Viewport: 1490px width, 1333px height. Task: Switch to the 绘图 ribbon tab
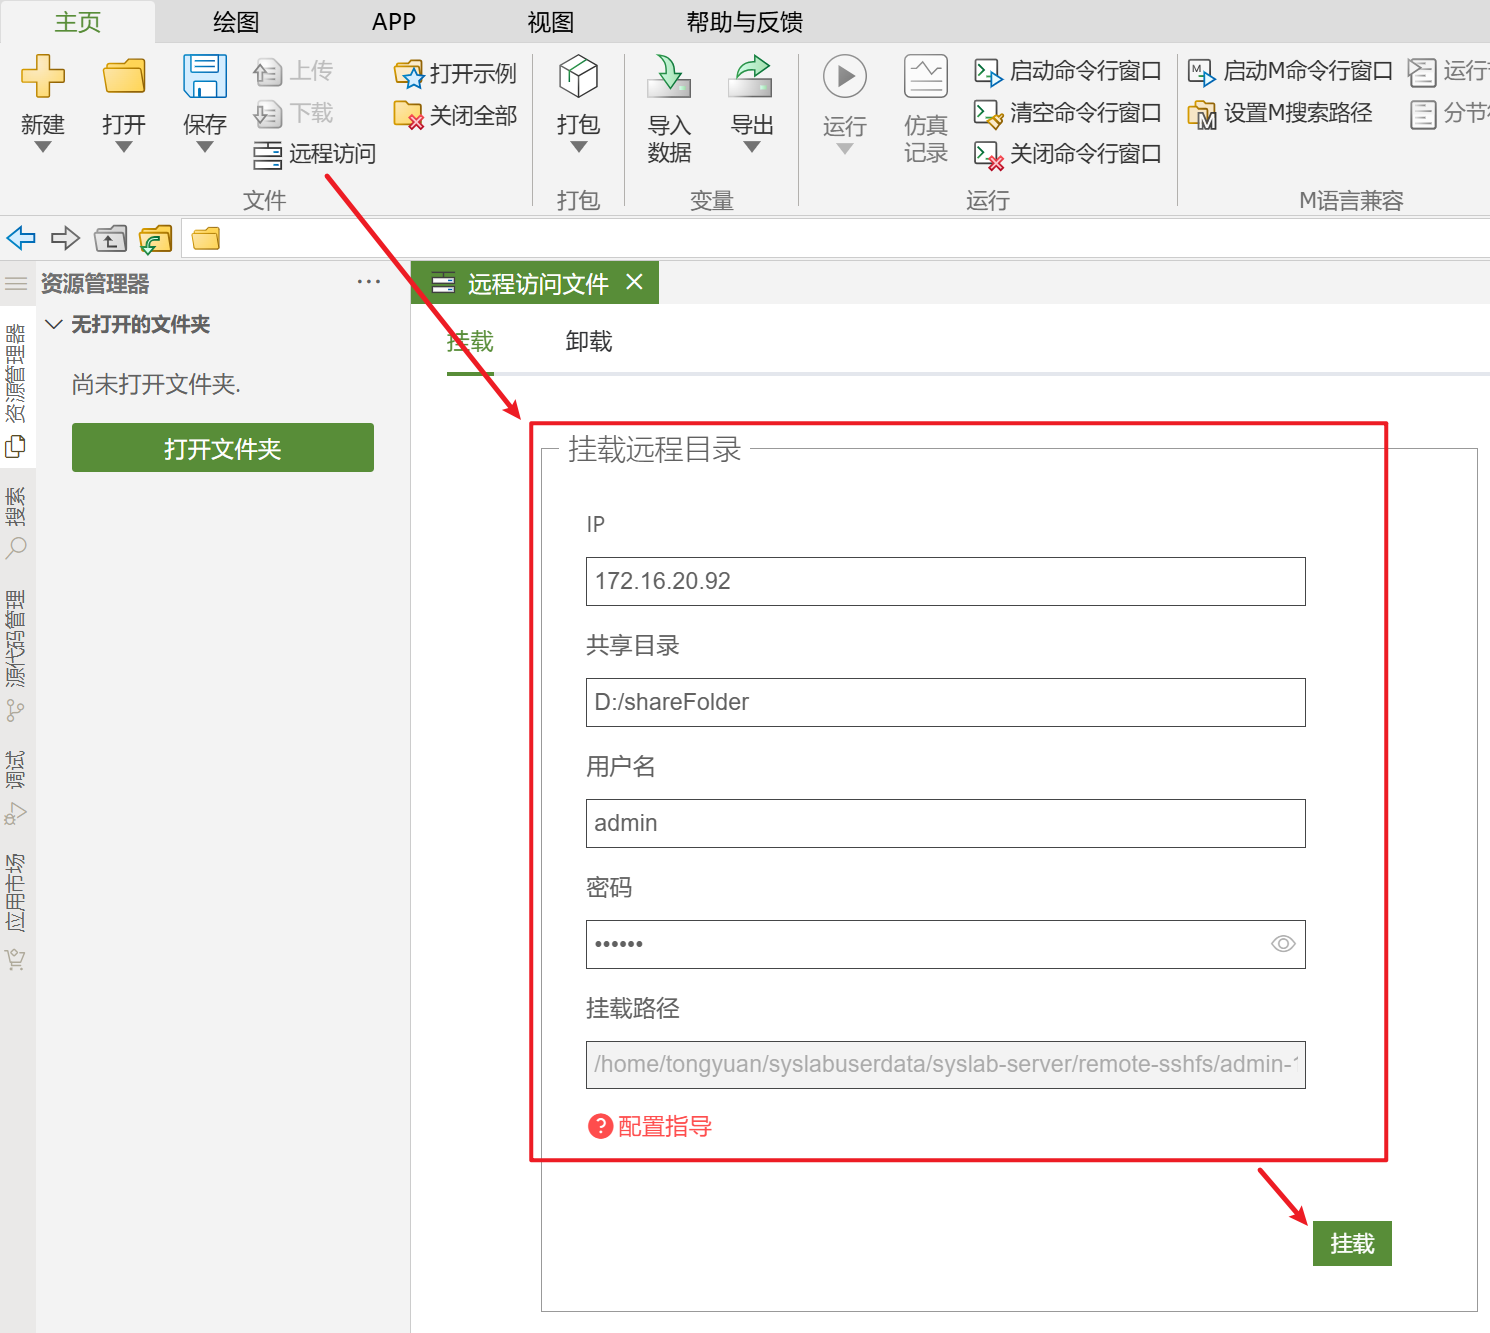click(x=236, y=22)
